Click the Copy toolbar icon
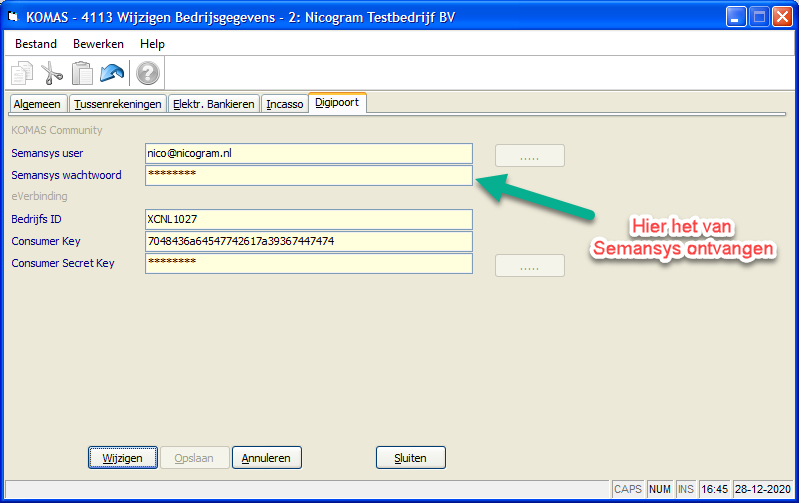This screenshot has height=503, width=799. [x=21, y=73]
